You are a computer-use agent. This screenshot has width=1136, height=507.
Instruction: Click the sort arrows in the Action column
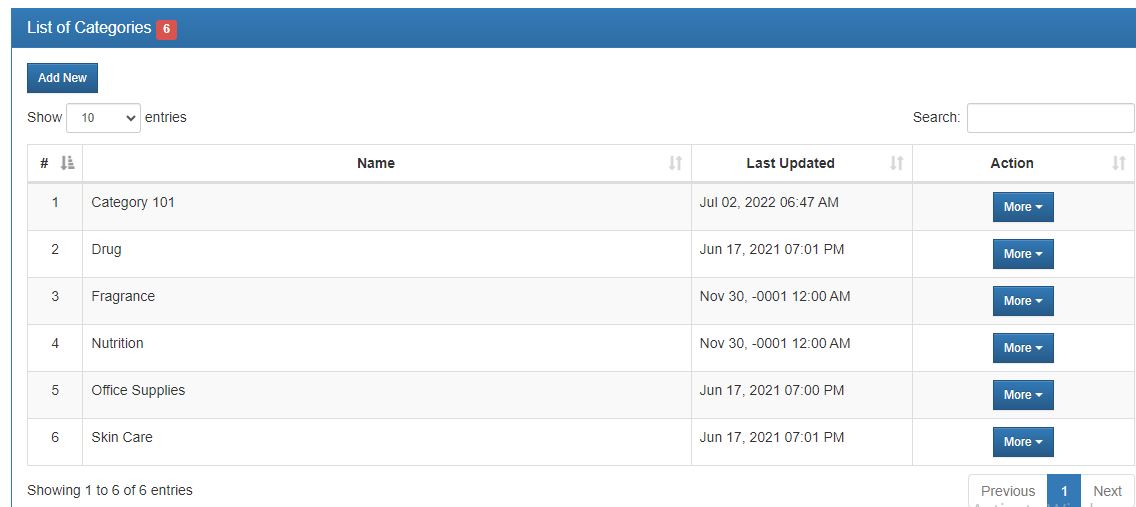point(1118,163)
